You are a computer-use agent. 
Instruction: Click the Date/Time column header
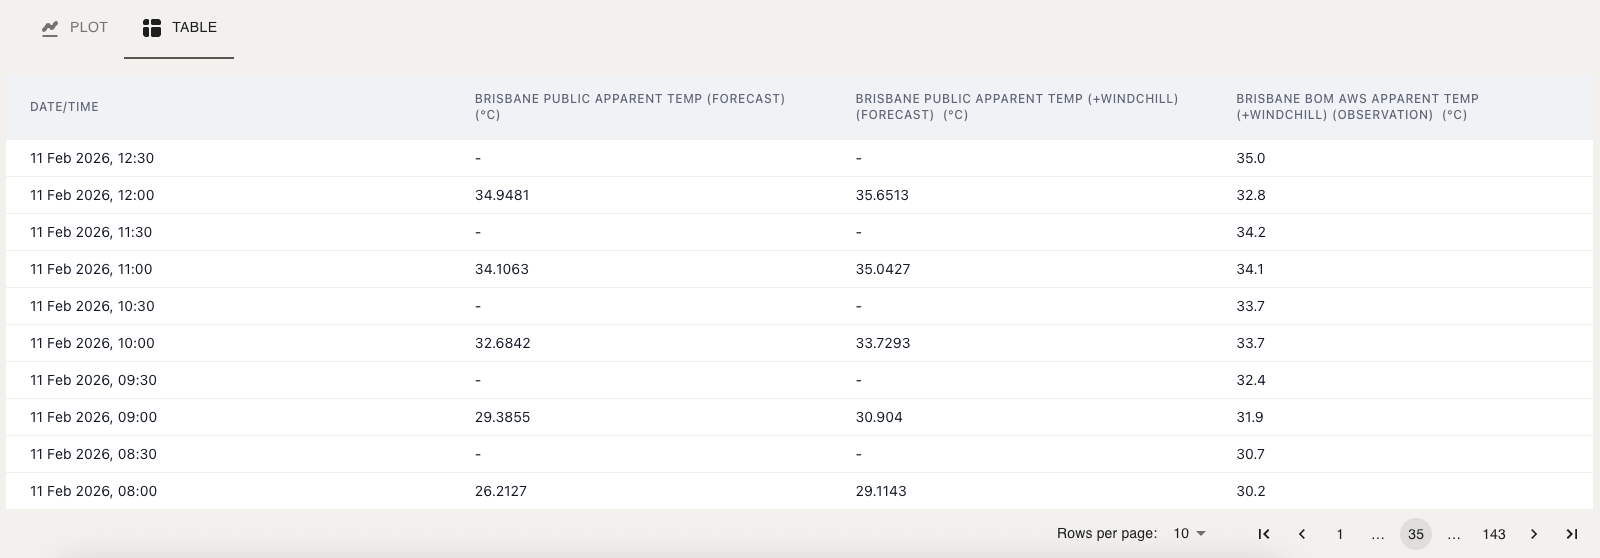(64, 107)
